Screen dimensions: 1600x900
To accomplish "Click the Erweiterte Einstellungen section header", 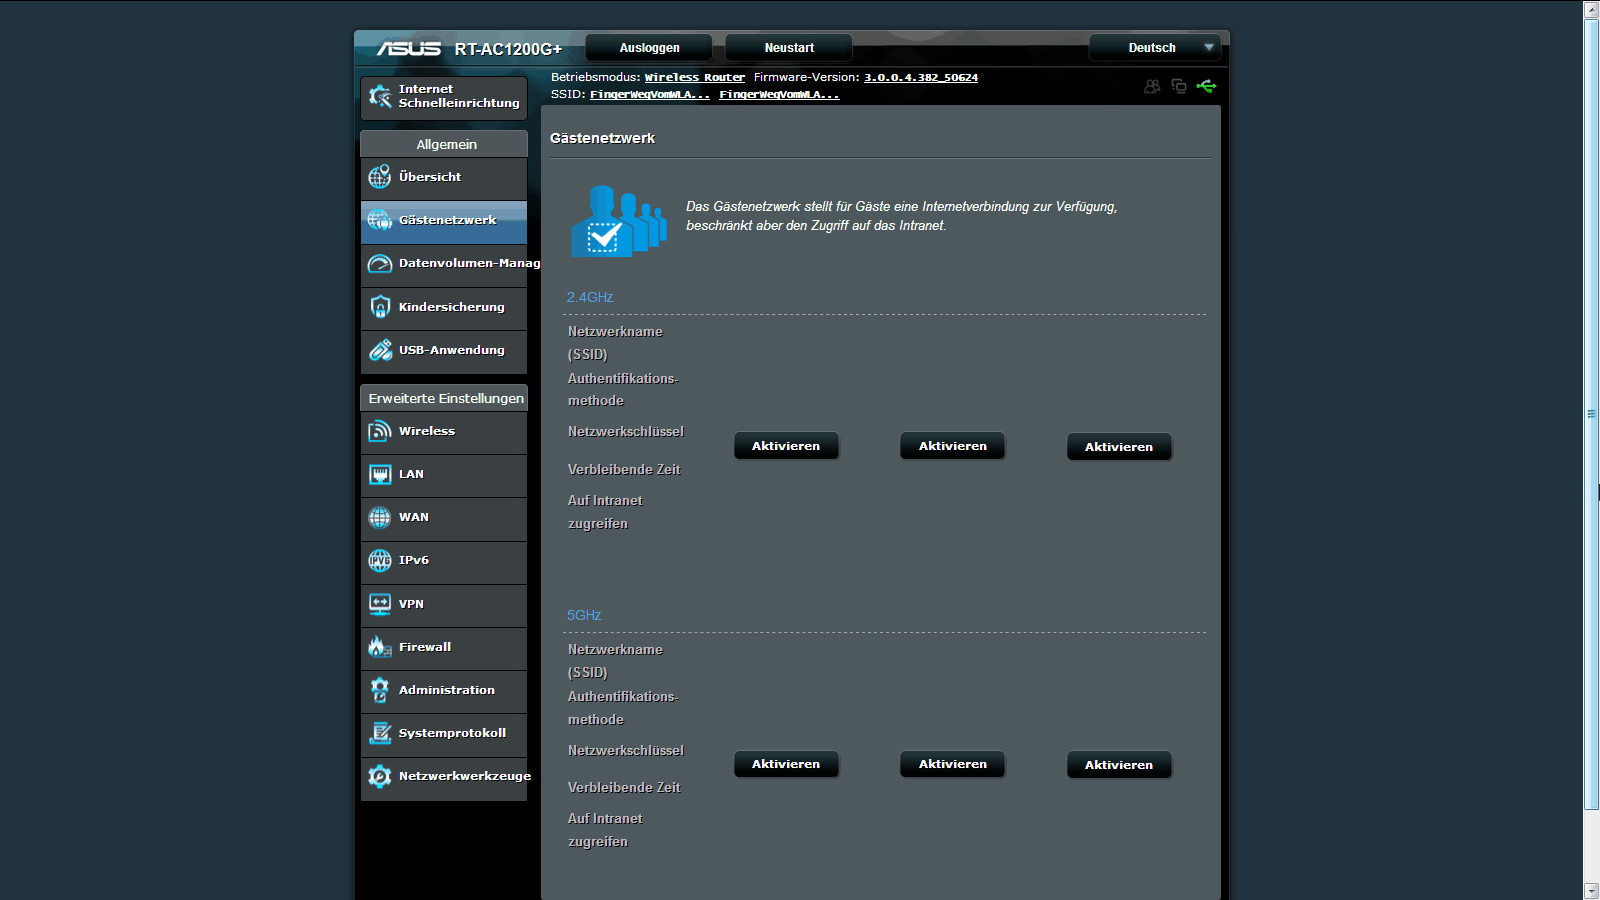I will (x=444, y=398).
